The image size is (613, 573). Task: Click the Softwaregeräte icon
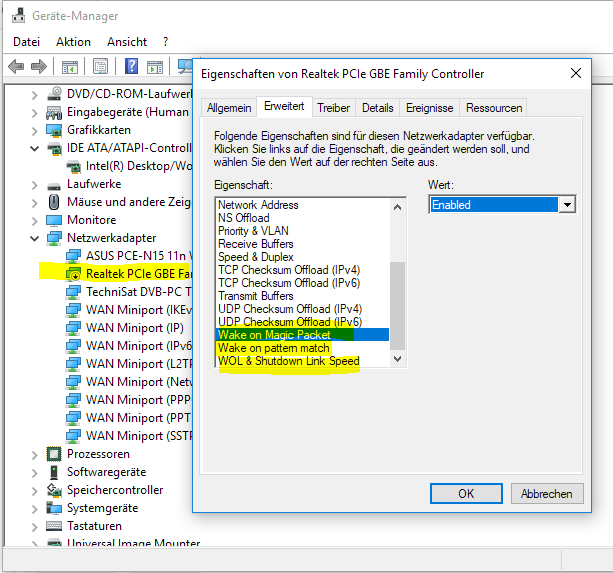(x=54, y=472)
